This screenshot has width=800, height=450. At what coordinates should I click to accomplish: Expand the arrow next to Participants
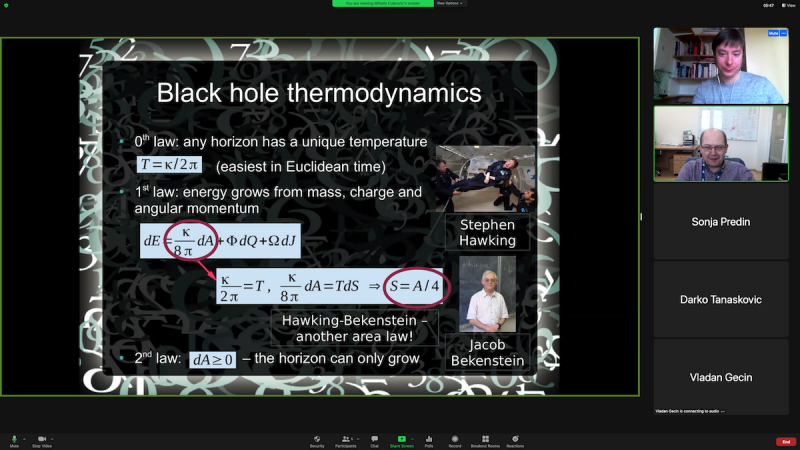(358, 439)
